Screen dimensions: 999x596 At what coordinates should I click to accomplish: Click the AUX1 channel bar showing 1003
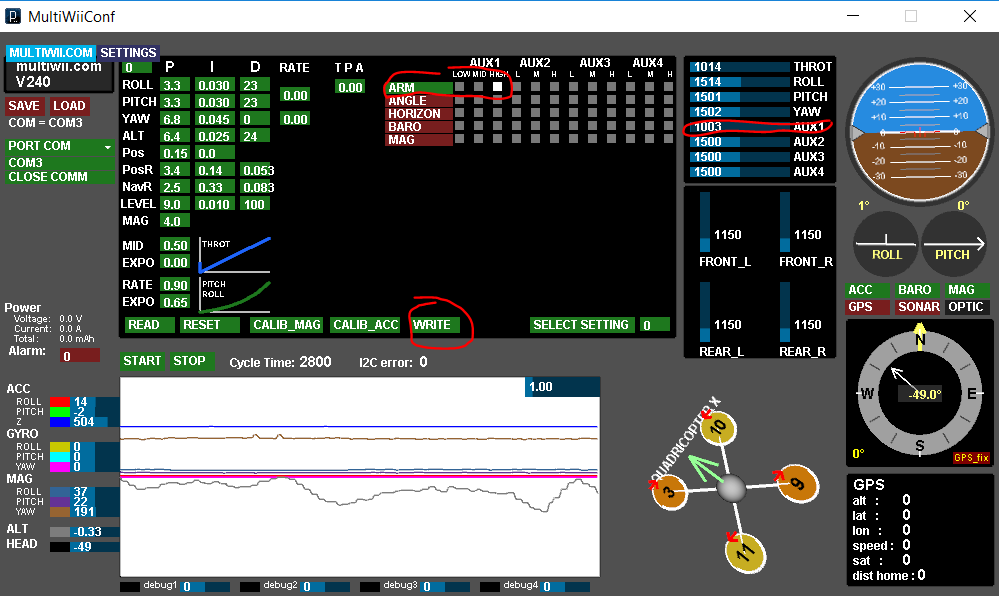(x=740, y=127)
